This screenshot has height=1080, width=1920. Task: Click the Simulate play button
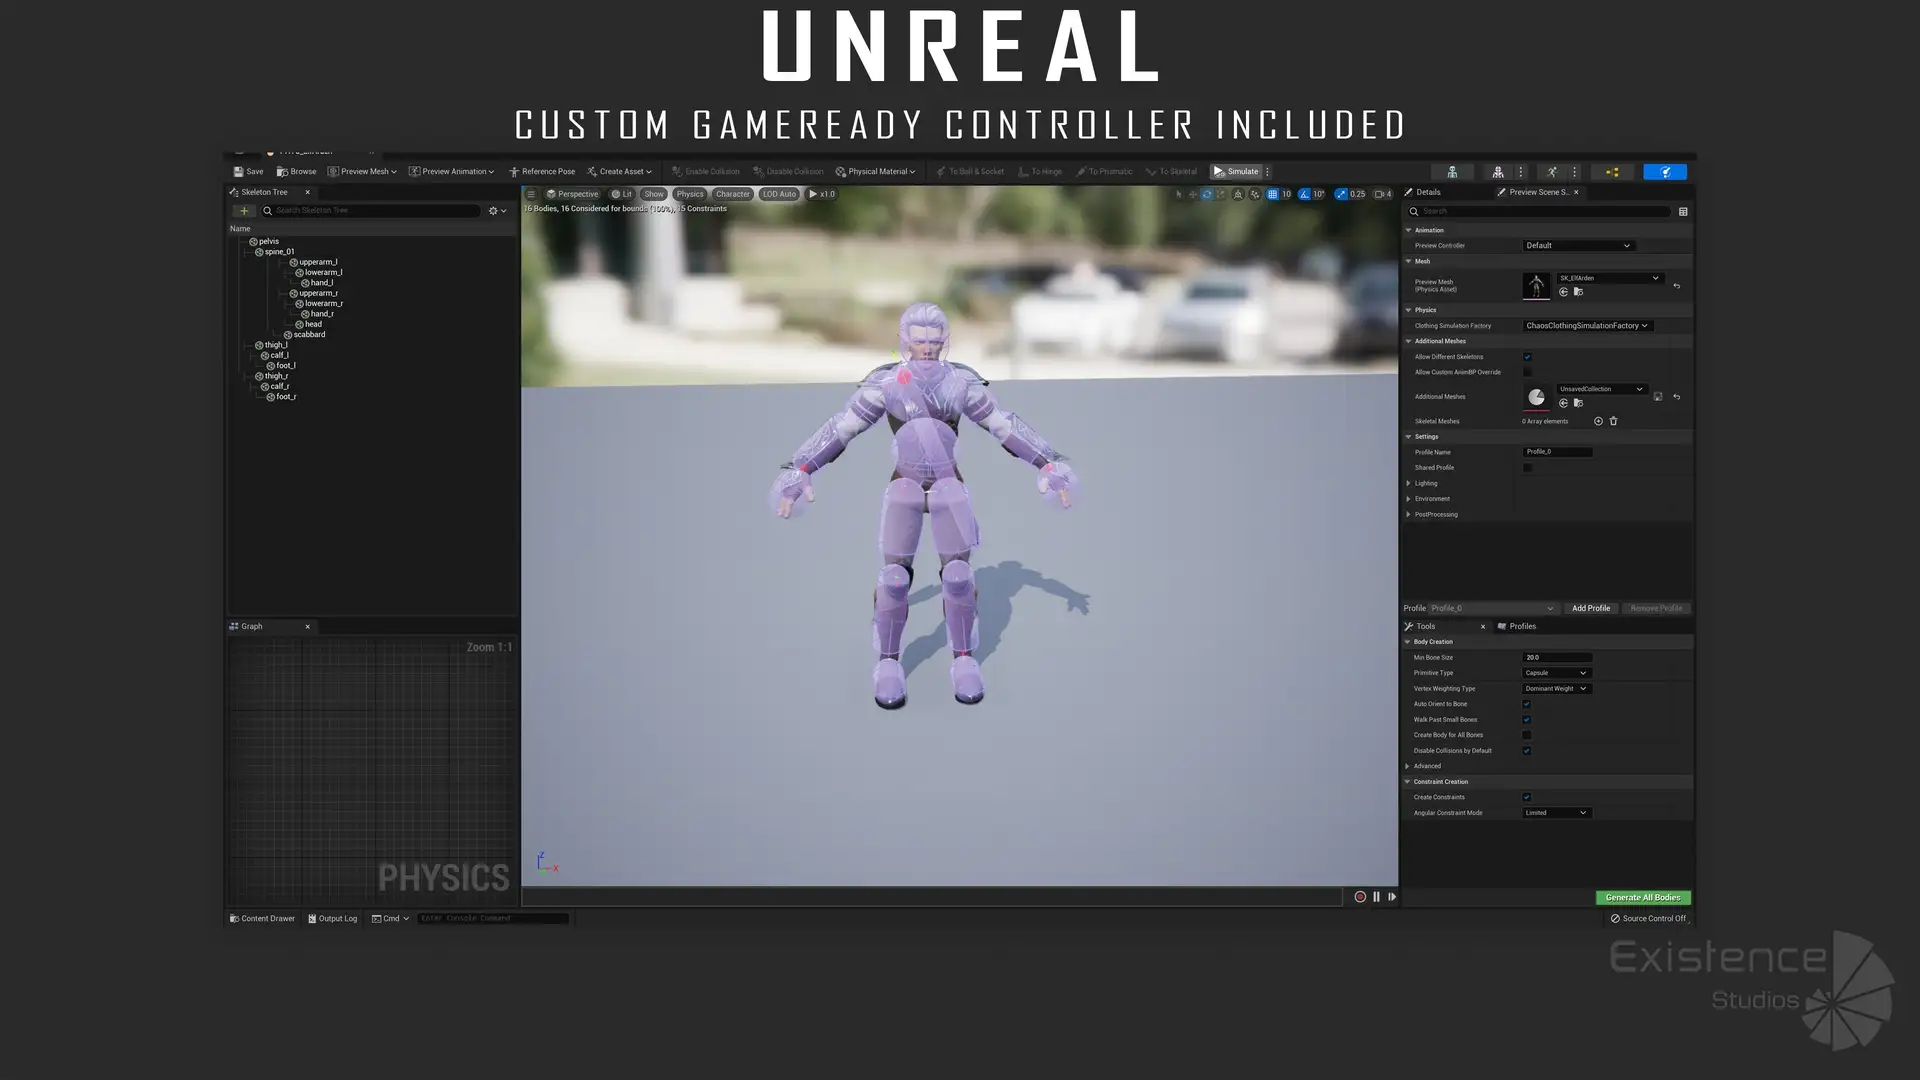coord(1236,171)
